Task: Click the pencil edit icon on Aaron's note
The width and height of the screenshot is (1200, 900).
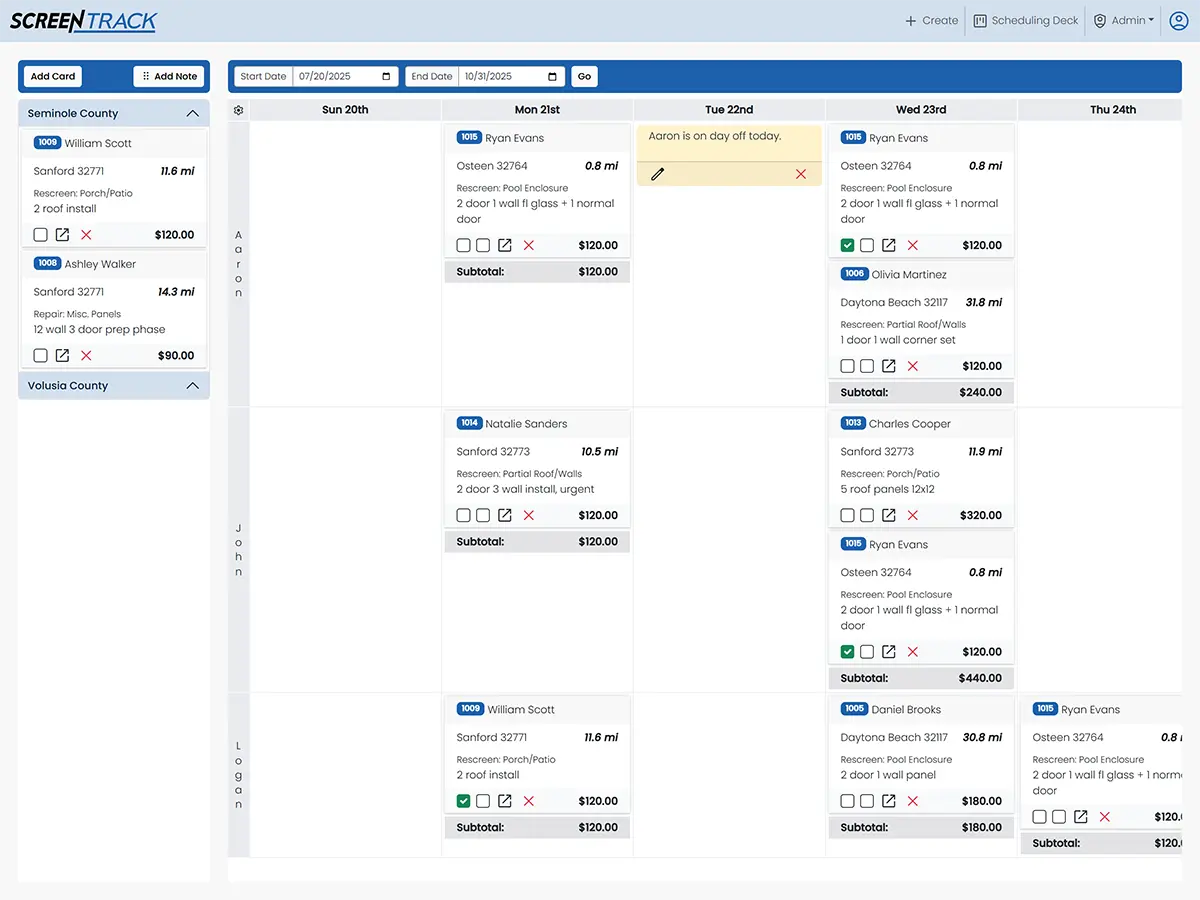Action: pos(657,174)
